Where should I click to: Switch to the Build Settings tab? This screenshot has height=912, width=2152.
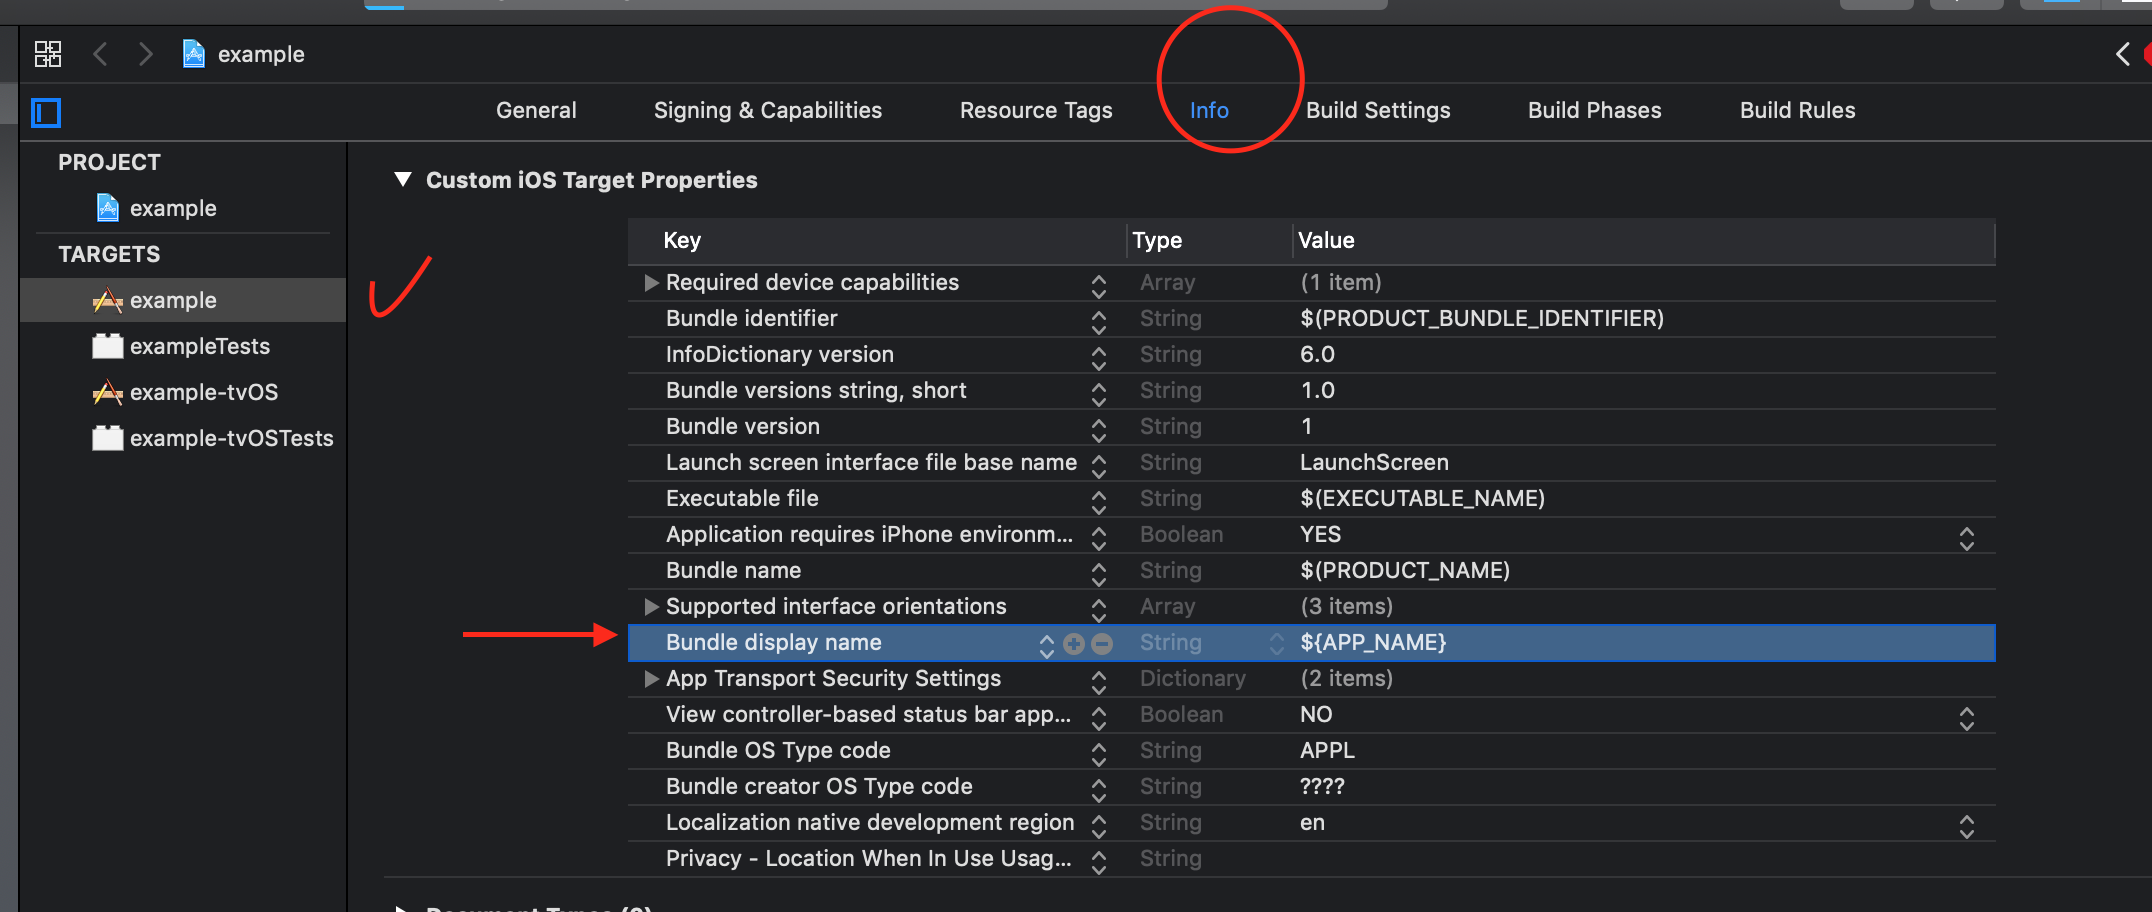pyautogui.click(x=1378, y=110)
